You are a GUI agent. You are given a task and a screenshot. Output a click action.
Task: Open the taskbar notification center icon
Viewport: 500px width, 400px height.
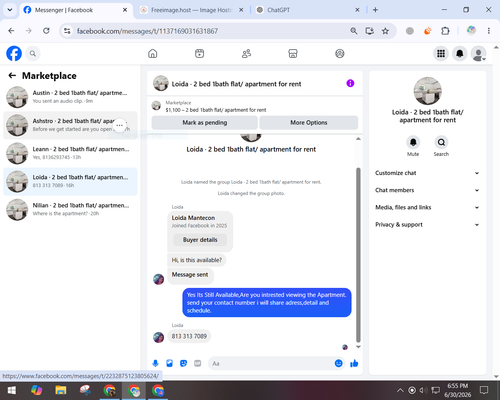tap(484, 390)
